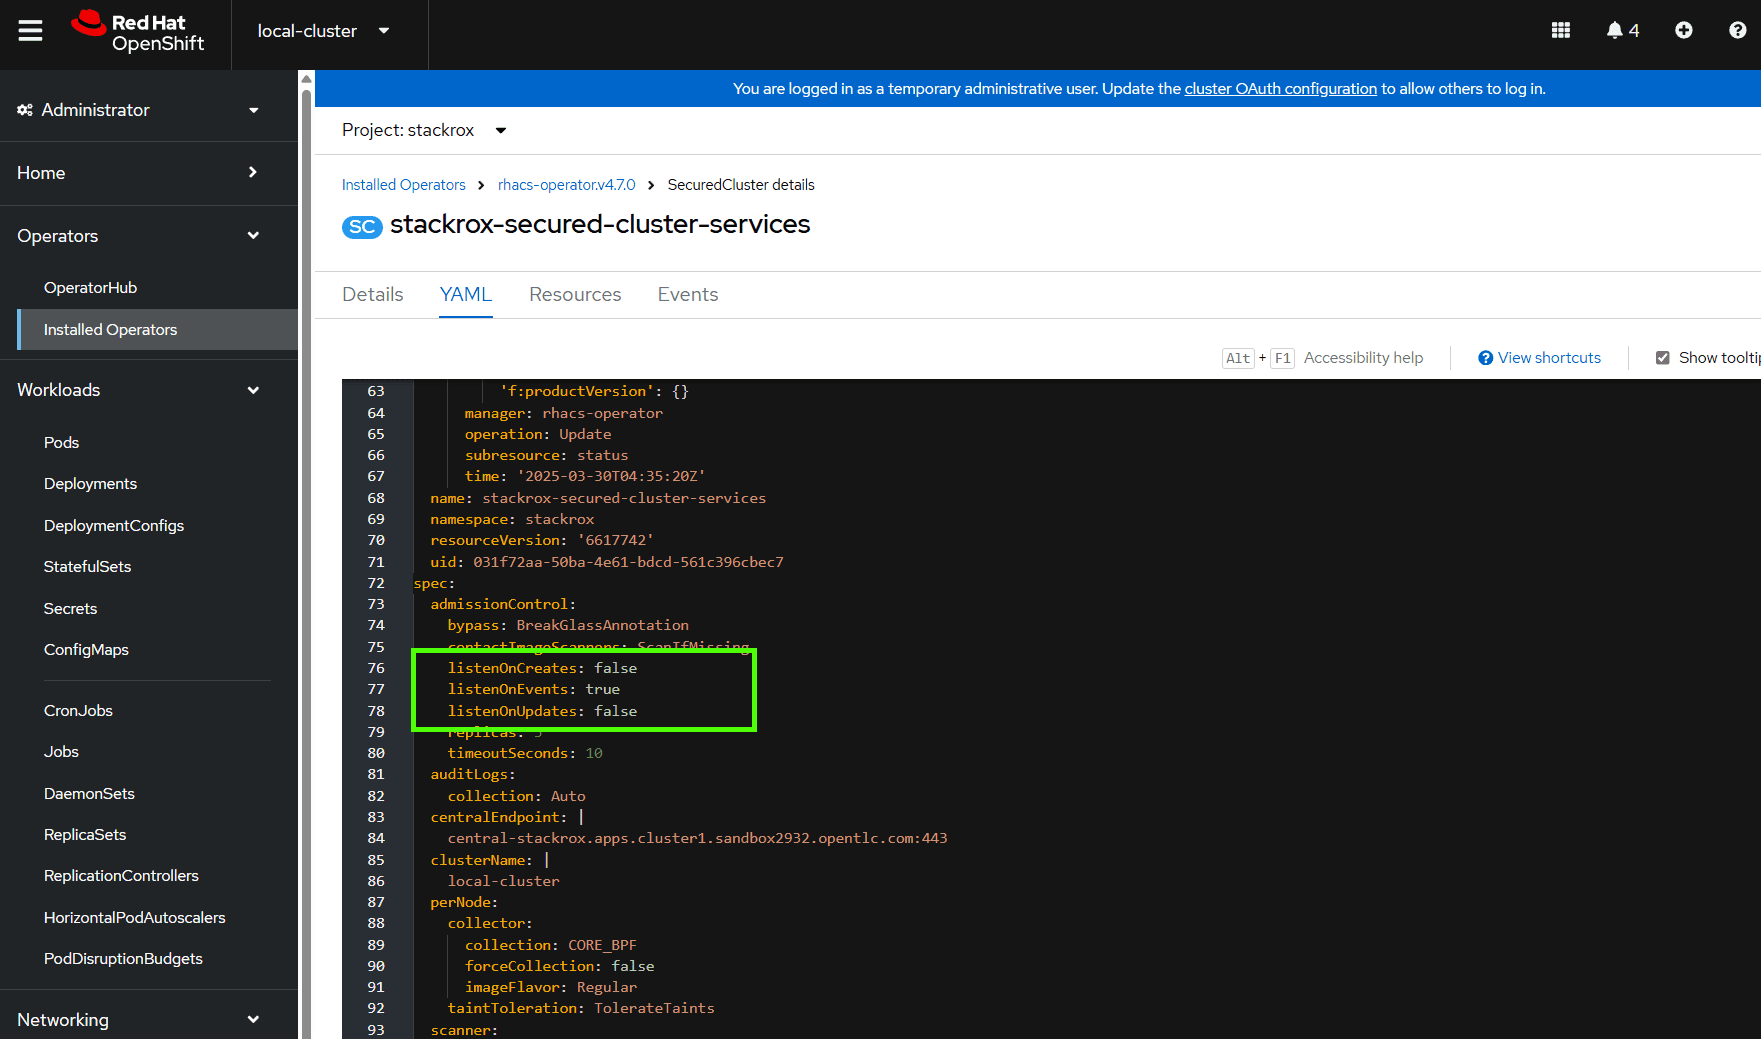Open DaemonSets in sidebar
This screenshot has width=1761, height=1039.
tap(89, 794)
